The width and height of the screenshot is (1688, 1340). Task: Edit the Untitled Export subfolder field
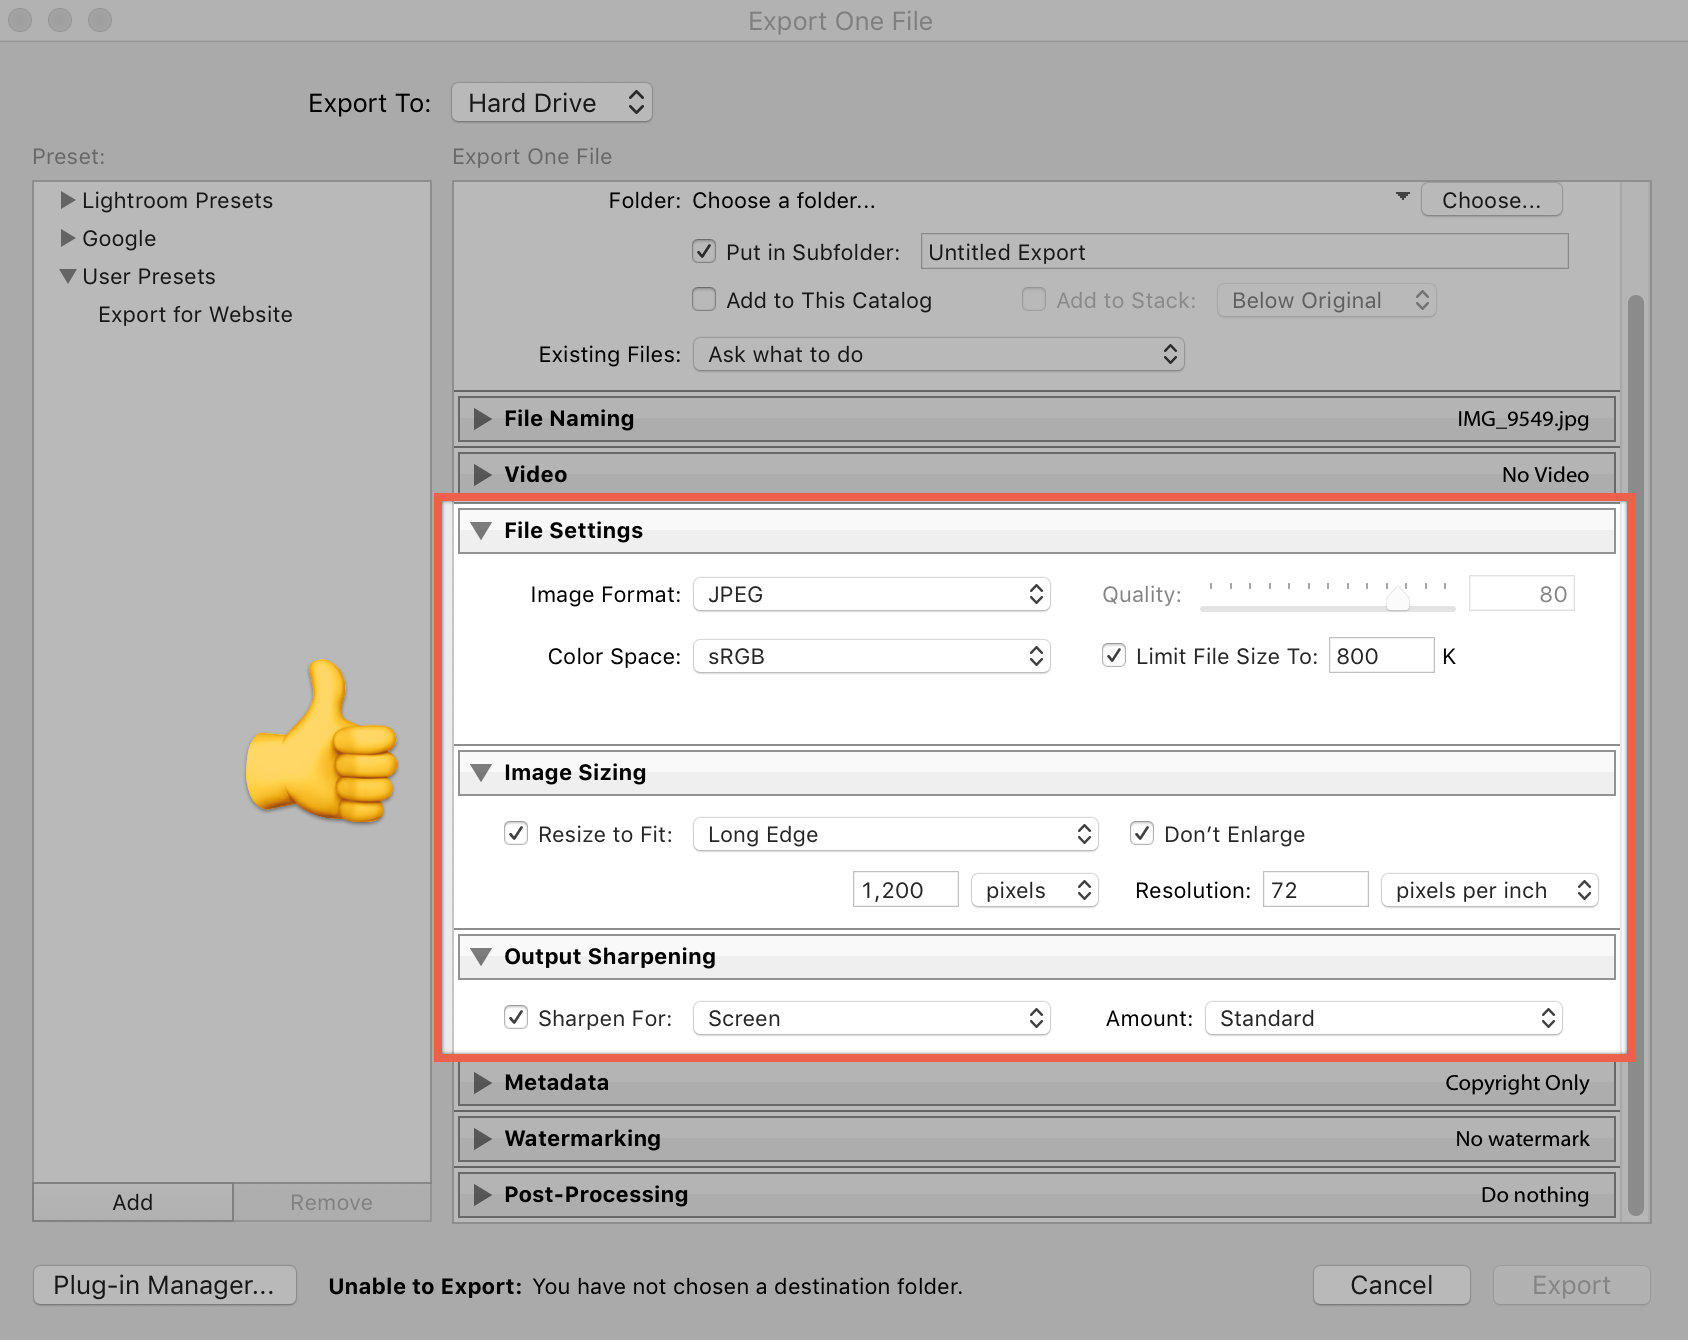[x=1244, y=252]
